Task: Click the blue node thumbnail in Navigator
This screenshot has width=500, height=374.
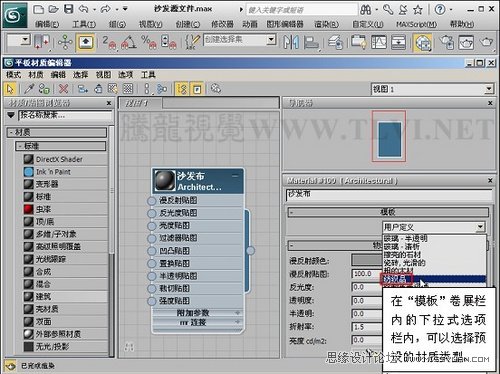Action: pos(389,139)
